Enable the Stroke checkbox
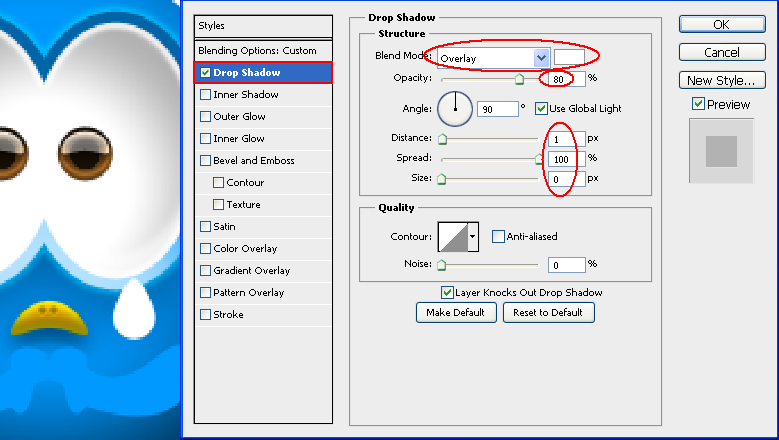The image size is (779, 440). click(x=205, y=314)
